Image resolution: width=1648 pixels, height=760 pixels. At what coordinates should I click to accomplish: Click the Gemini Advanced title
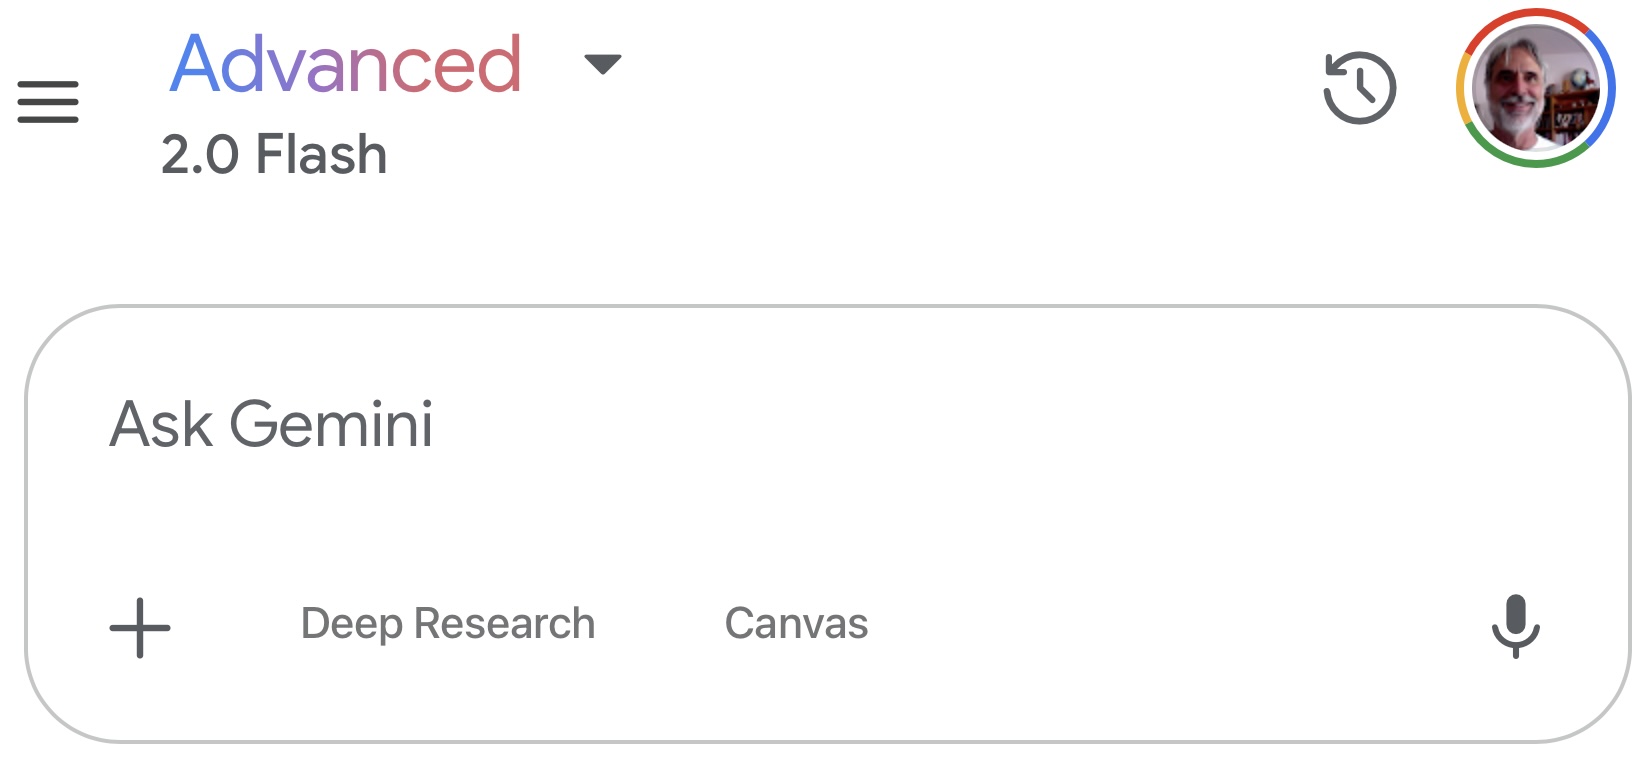click(346, 65)
